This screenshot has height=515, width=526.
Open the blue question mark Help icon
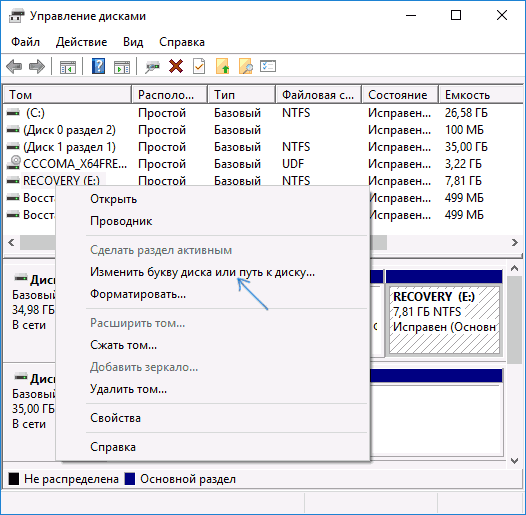(98, 66)
